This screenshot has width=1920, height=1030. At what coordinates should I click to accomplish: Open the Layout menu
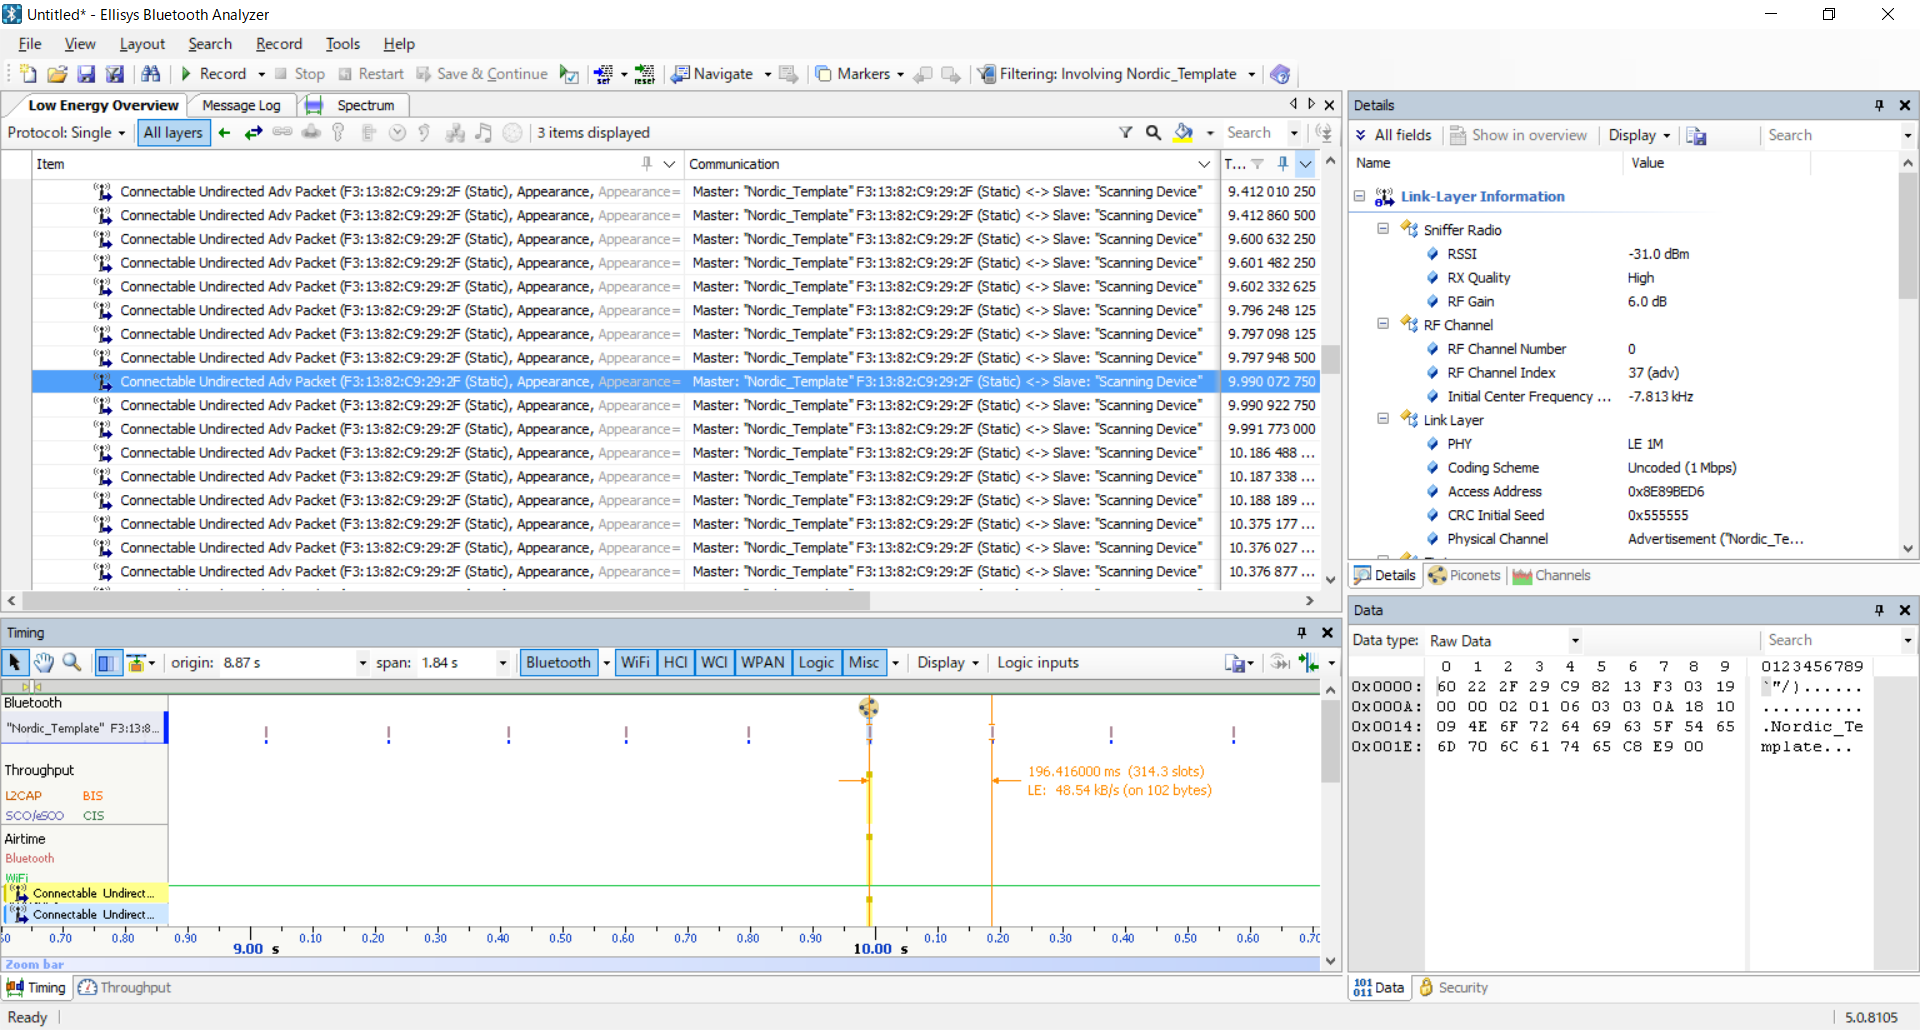142,44
